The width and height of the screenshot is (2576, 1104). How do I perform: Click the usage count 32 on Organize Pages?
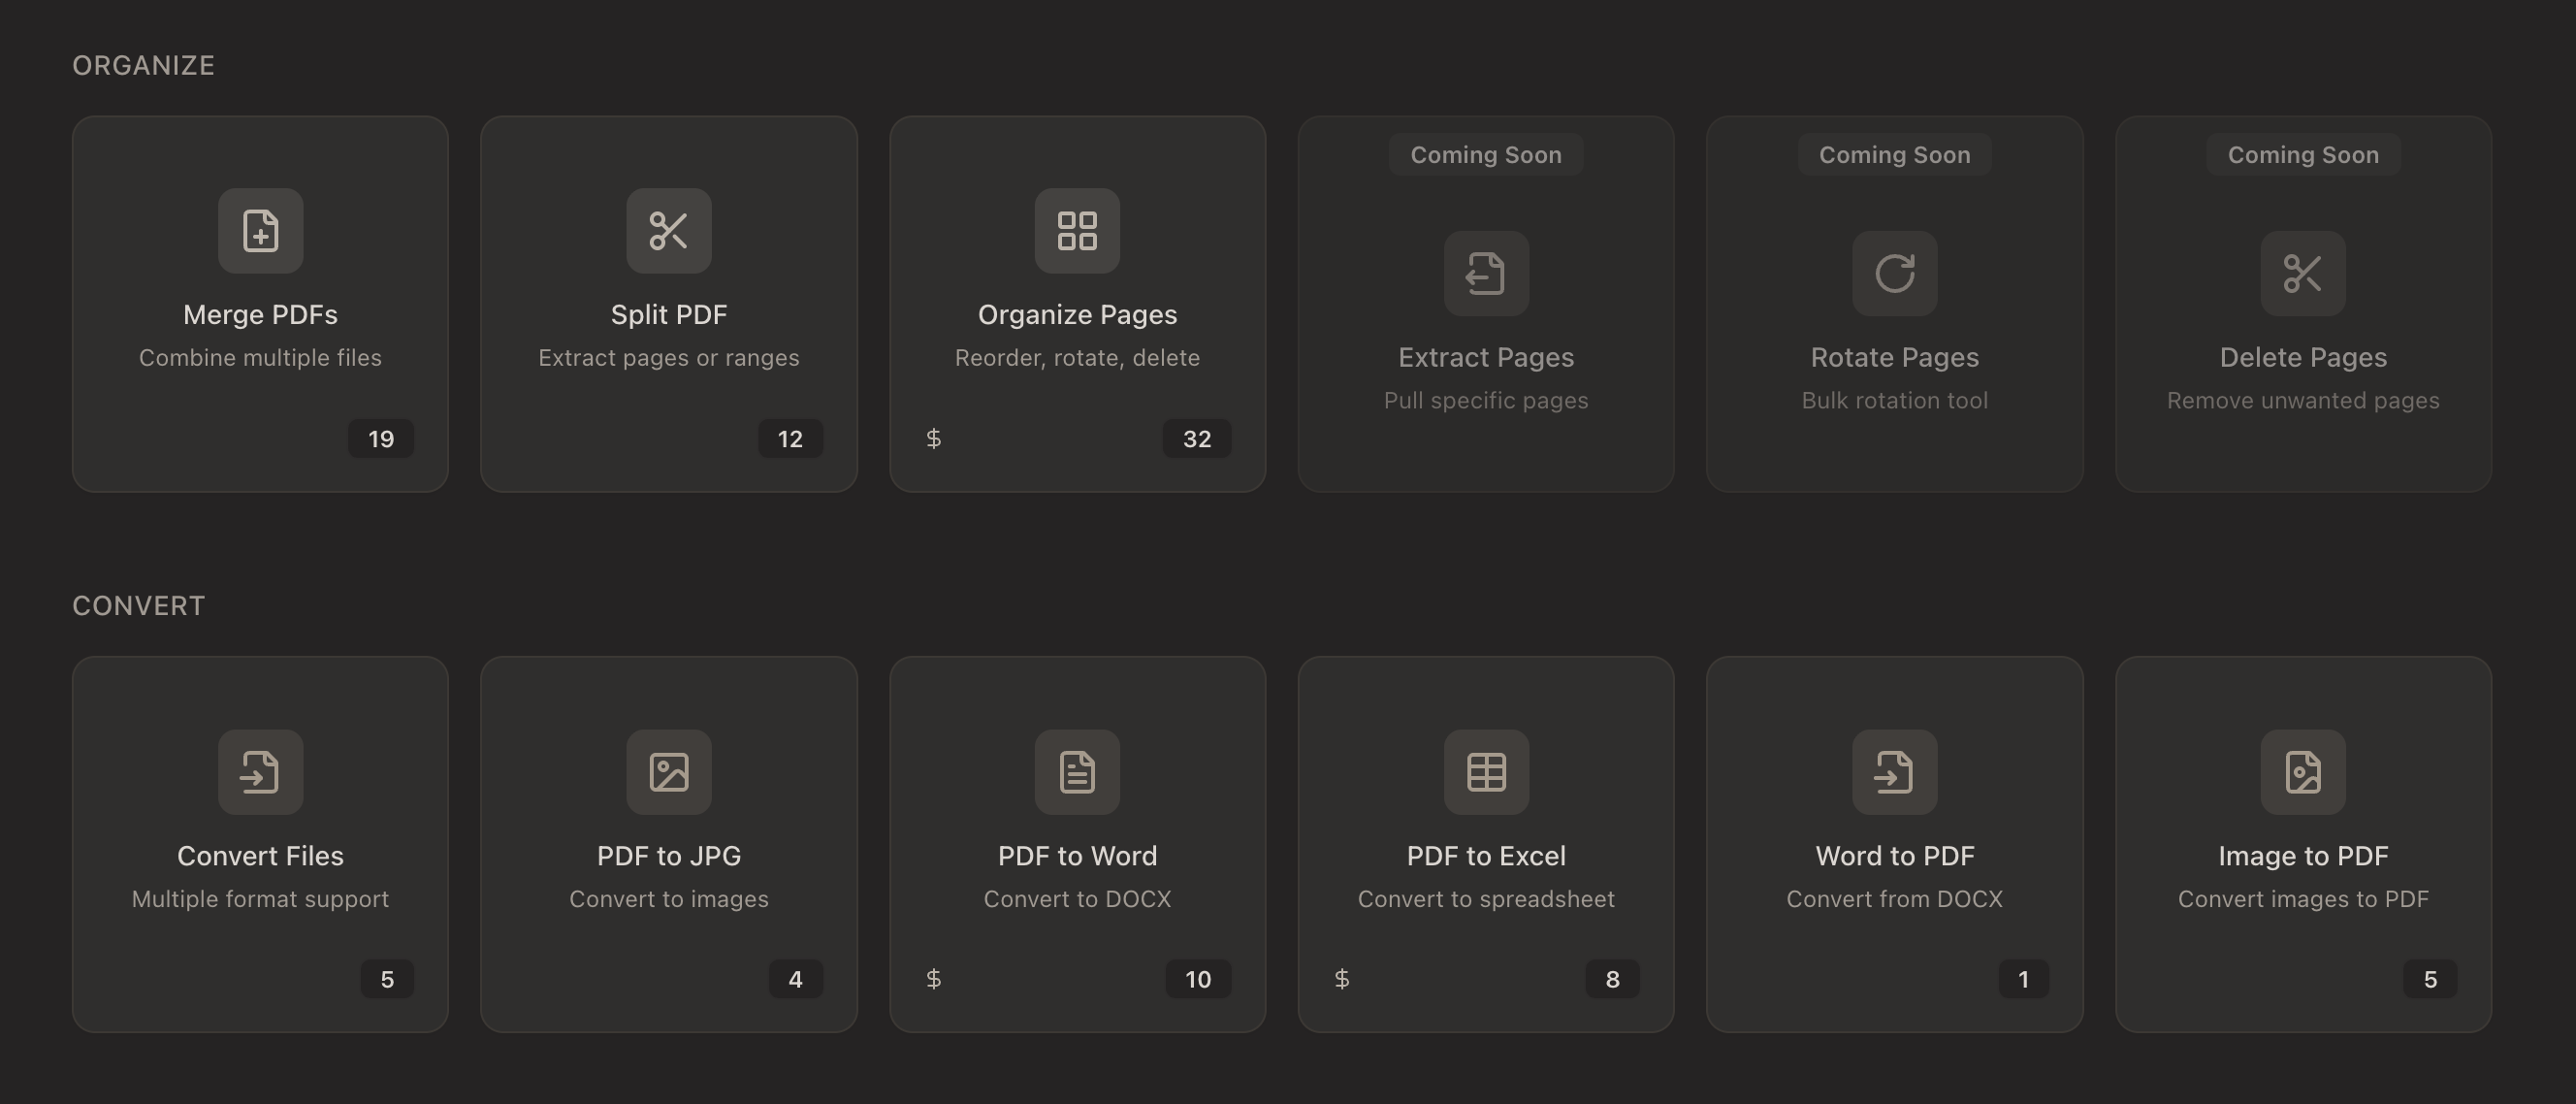pyautogui.click(x=1197, y=438)
